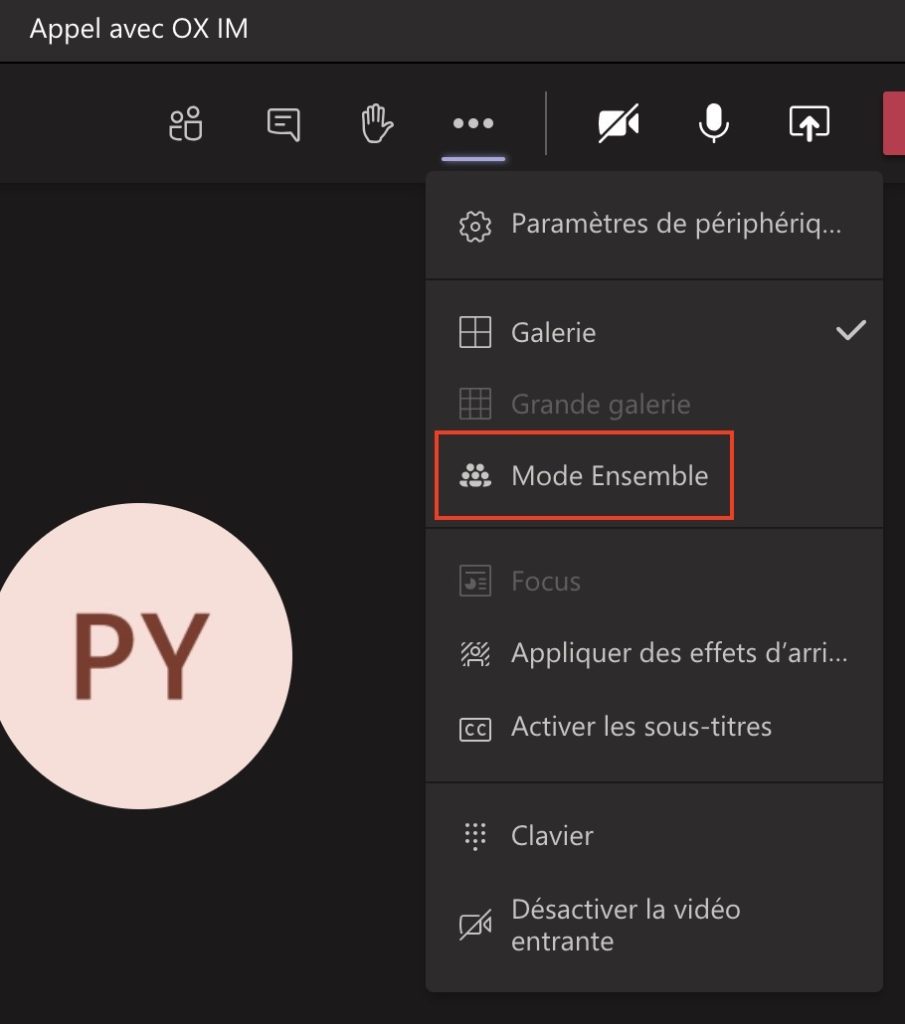Viewport: 905px width, 1024px height.
Task: Click the PY avatar circle
Action: tap(140, 655)
